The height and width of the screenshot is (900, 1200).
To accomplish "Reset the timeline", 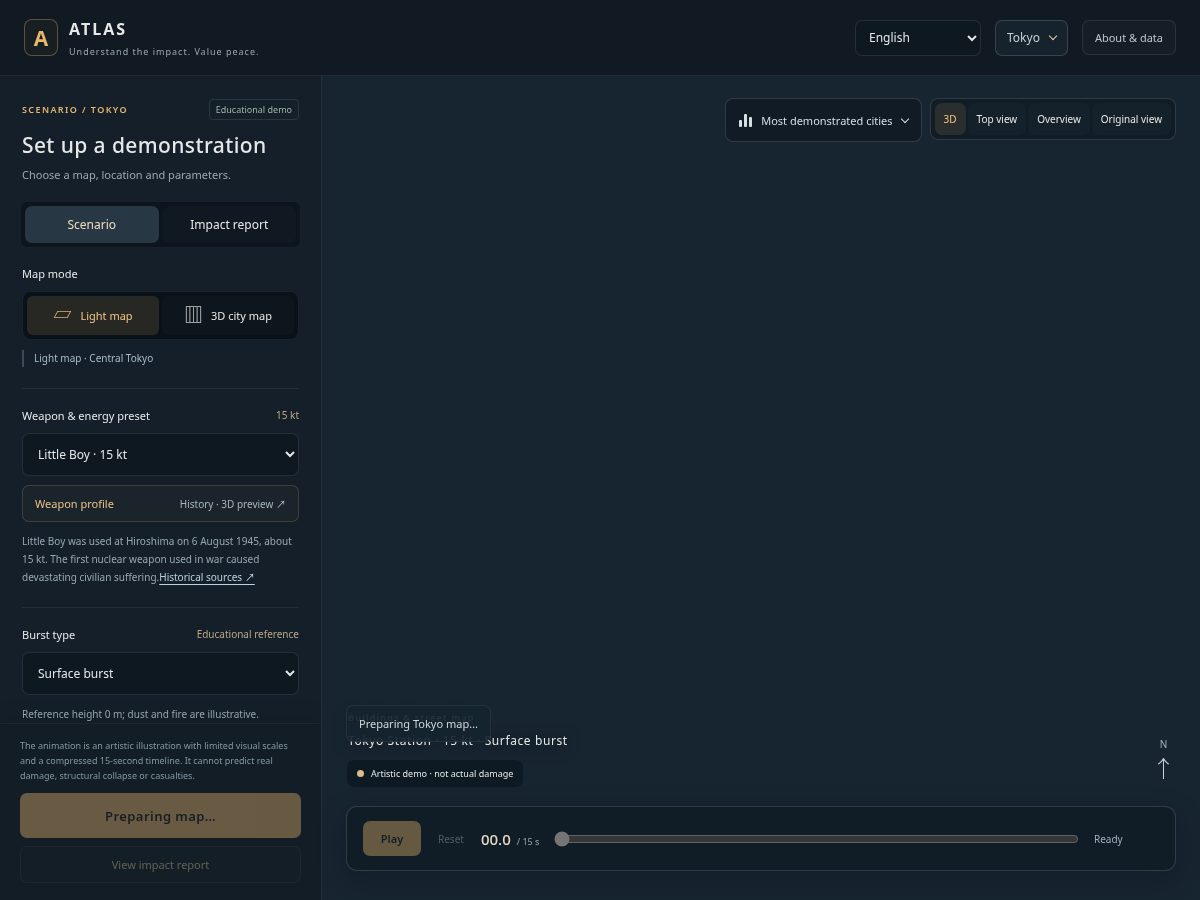I will [x=451, y=839].
